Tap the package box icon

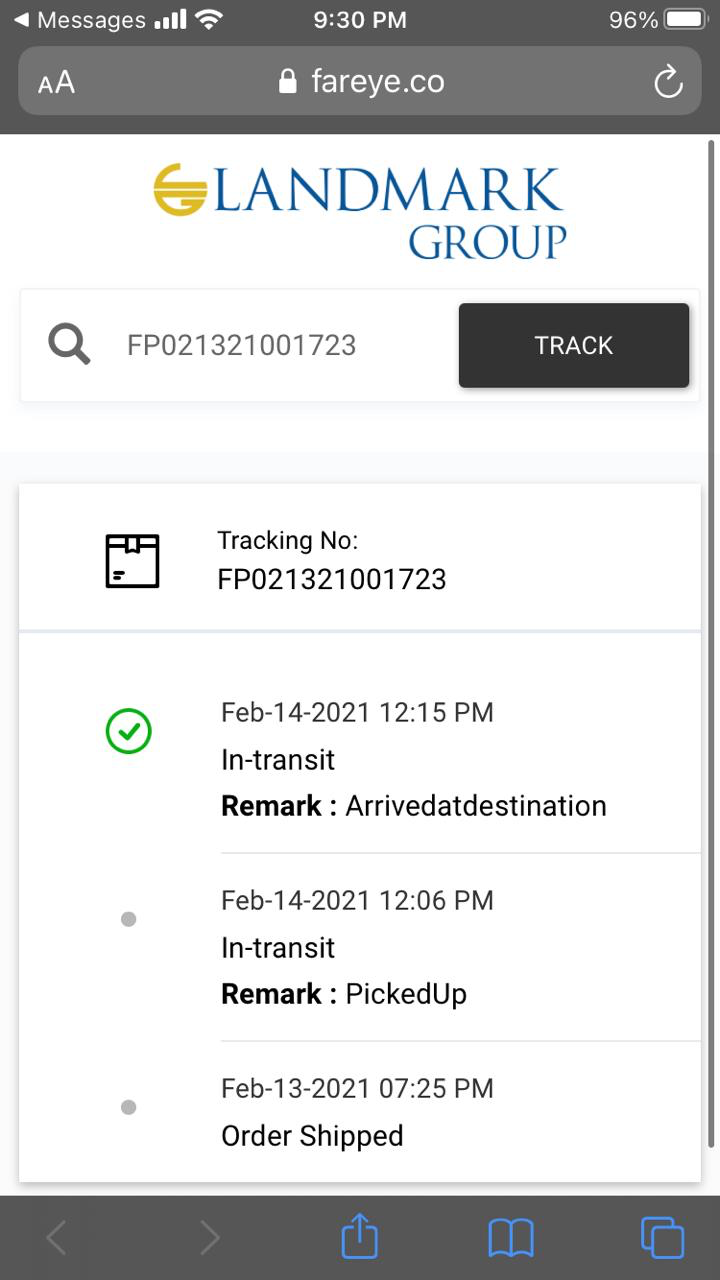[132, 560]
